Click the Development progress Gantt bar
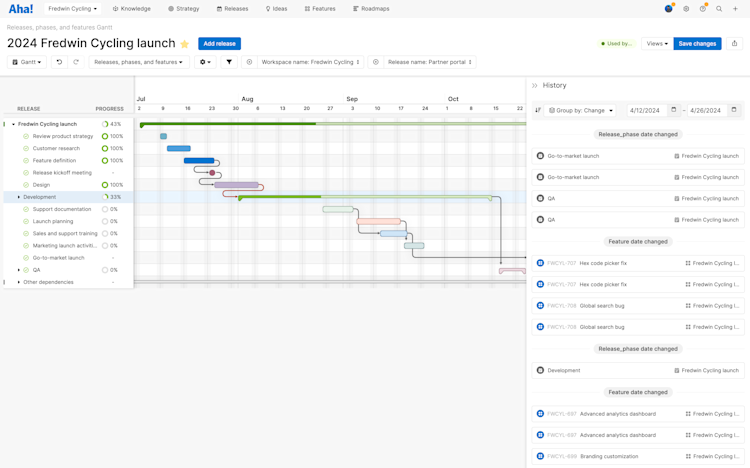Image resolution: width=750 pixels, height=468 pixels. click(x=365, y=197)
